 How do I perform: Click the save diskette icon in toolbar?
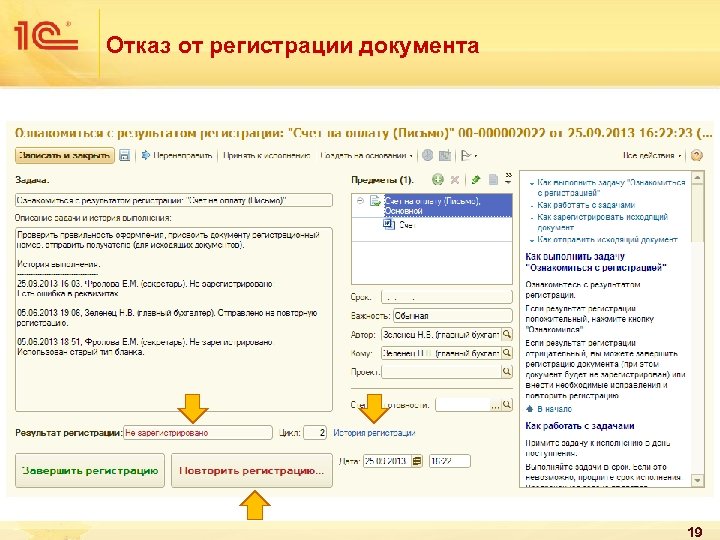coord(124,156)
